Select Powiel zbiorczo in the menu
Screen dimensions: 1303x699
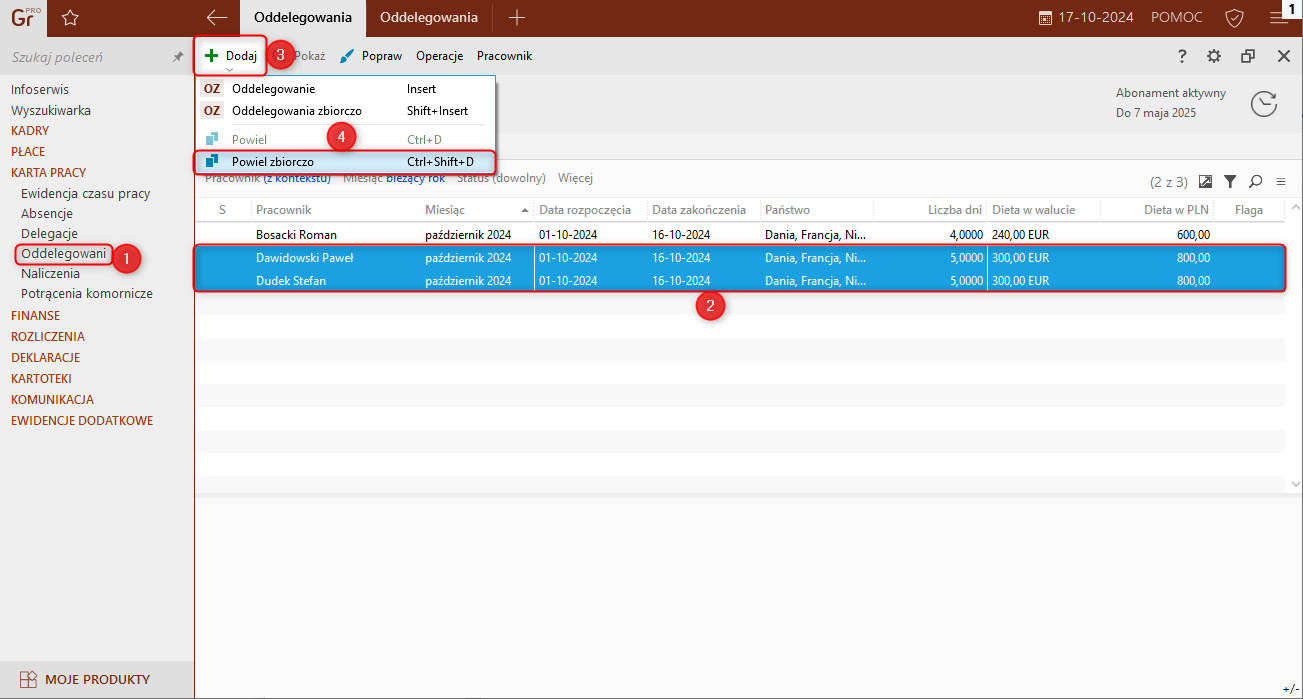click(x=345, y=161)
